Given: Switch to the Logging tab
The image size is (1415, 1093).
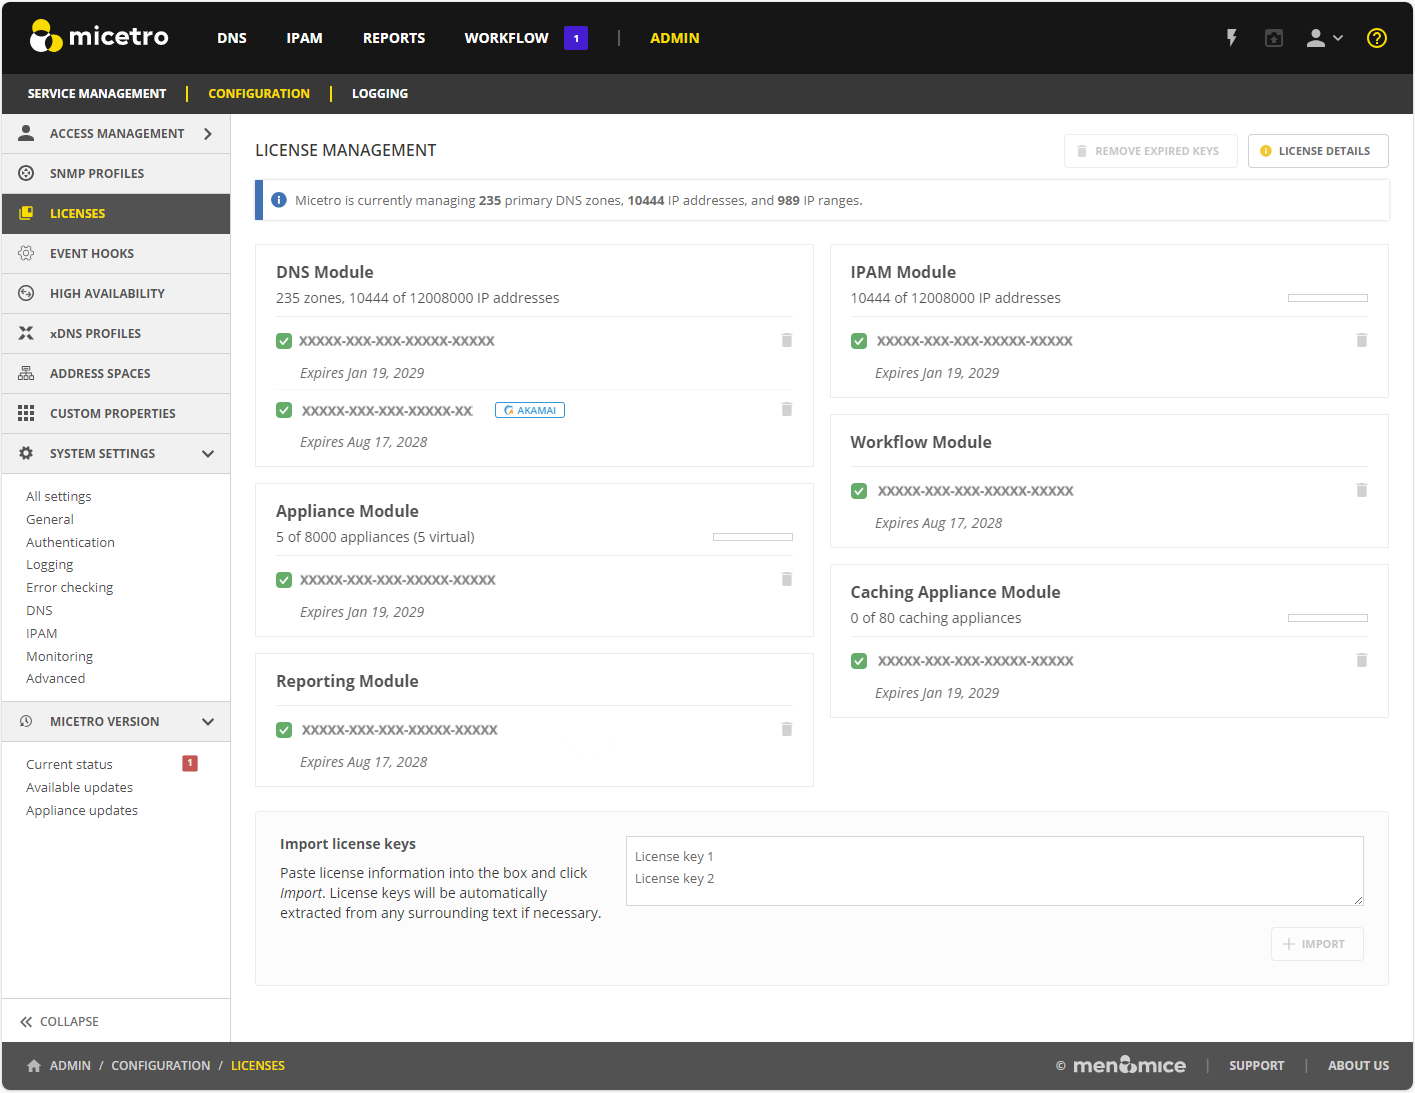Looking at the screenshot, I should pyautogui.click(x=379, y=94).
